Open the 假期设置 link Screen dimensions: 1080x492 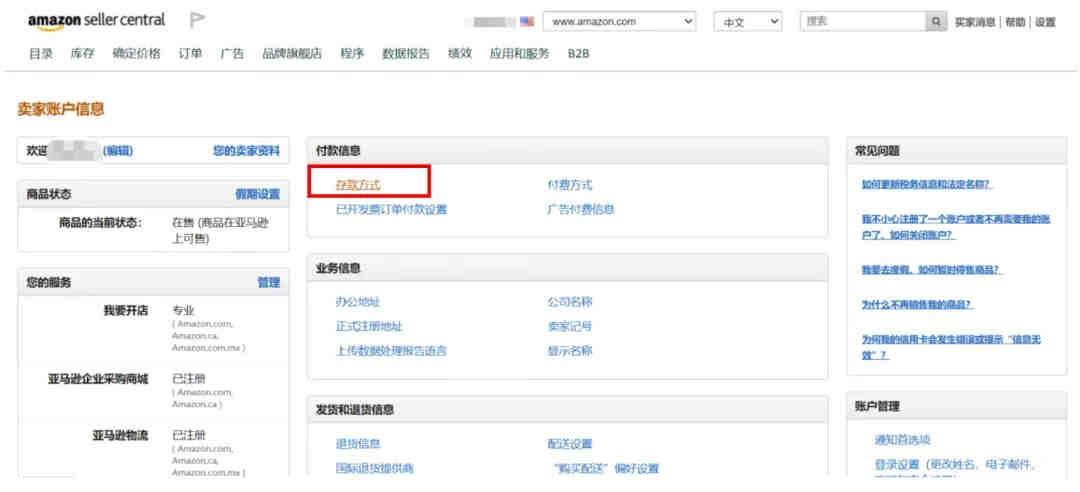[258, 194]
